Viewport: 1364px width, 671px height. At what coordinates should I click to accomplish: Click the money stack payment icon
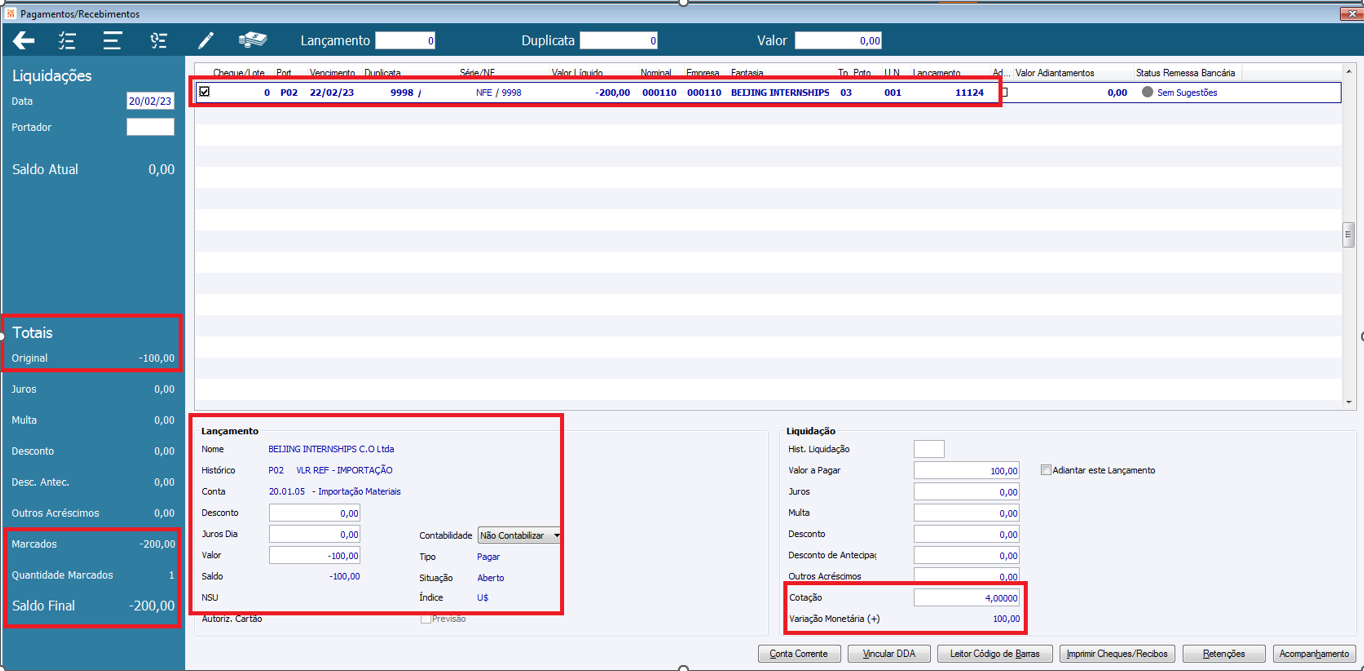click(x=253, y=40)
